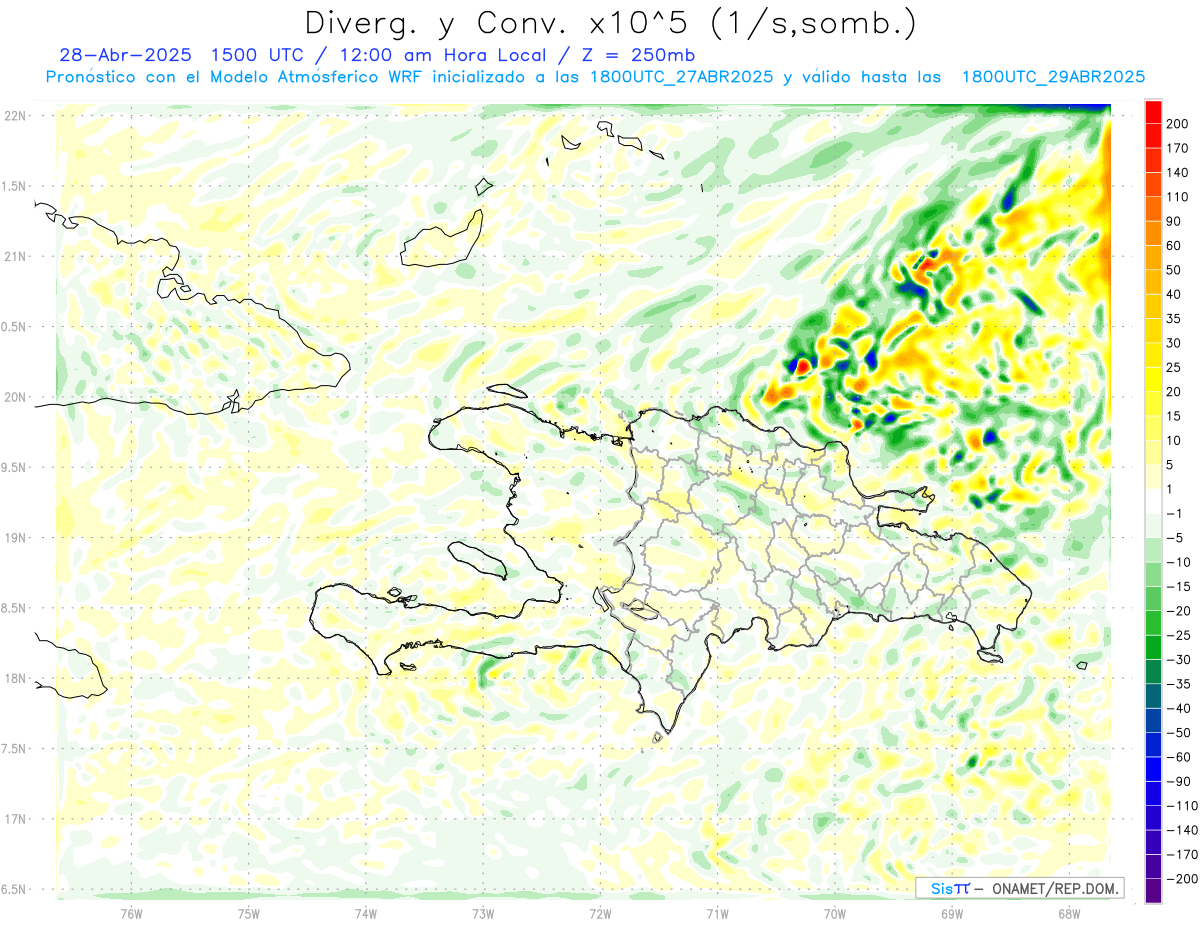1200x927 pixels.
Task: Click the 18N latitude label
Action: [14, 678]
